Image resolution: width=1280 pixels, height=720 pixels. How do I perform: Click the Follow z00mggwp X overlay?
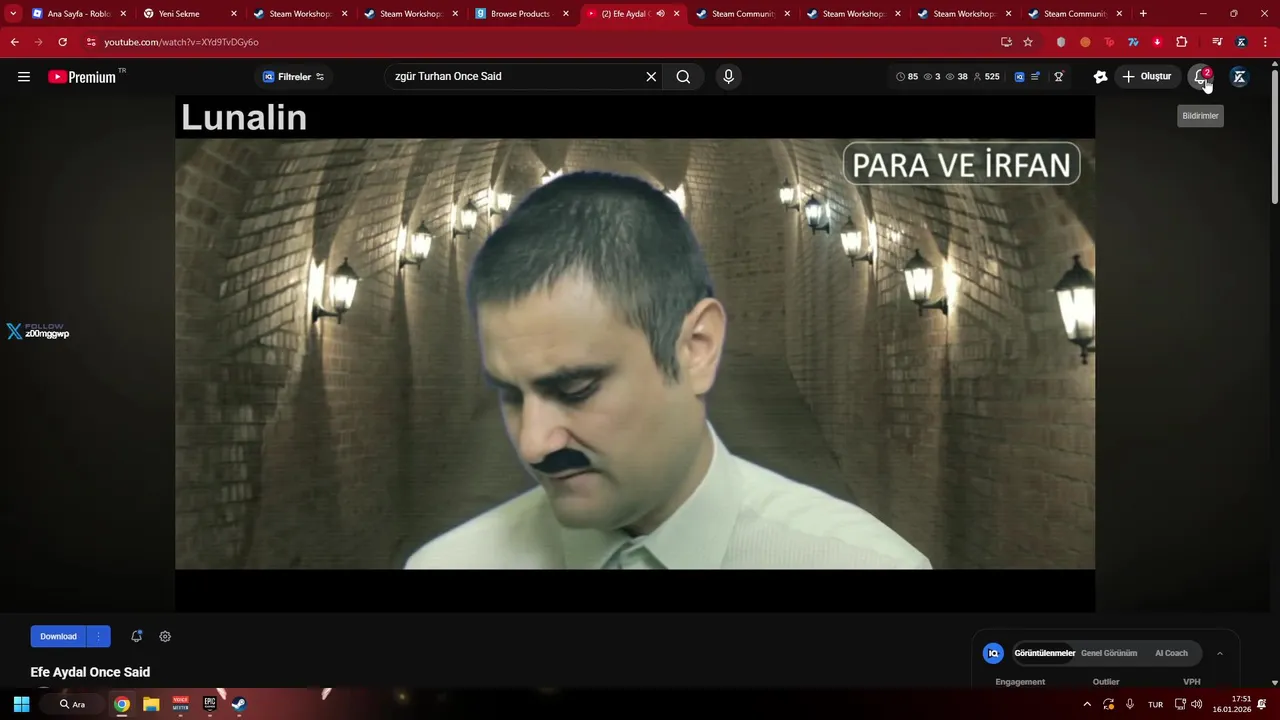(x=38, y=331)
